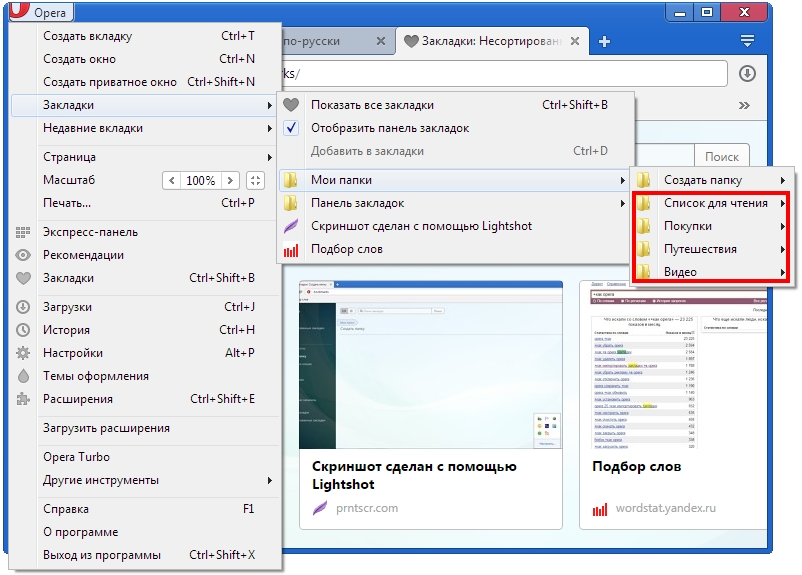Expand Недавние вкладки submenu
802x575 pixels.
pyautogui.click(x=146, y=128)
